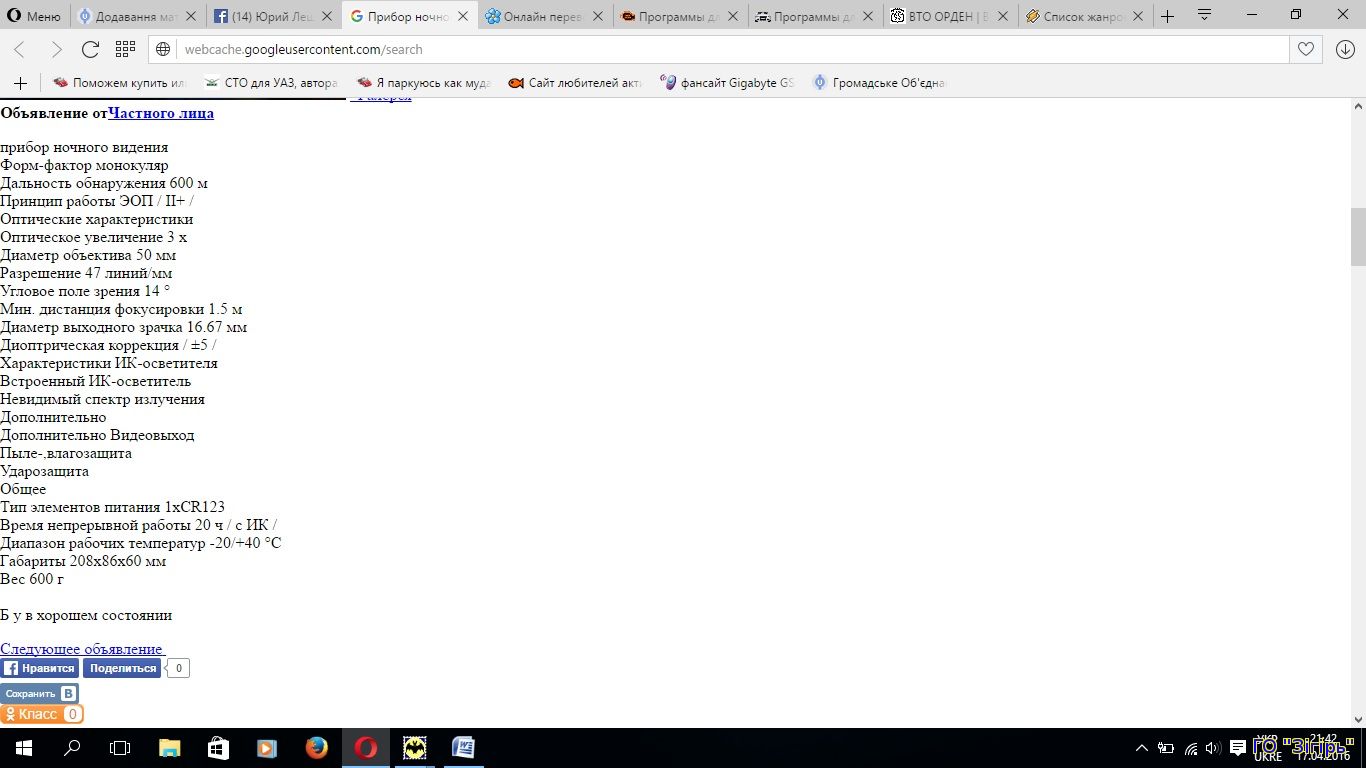Click the scrollbar down arrow

click(x=1358, y=719)
